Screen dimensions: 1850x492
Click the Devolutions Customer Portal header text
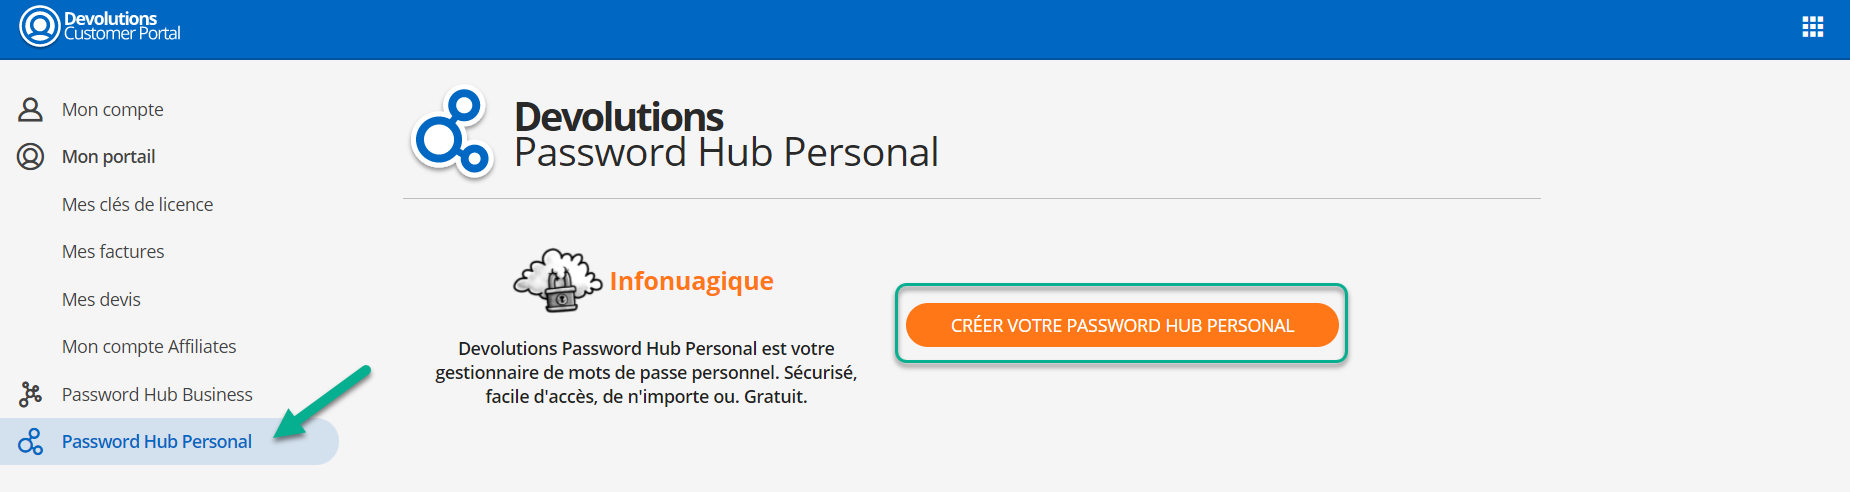(x=121, y=26)
